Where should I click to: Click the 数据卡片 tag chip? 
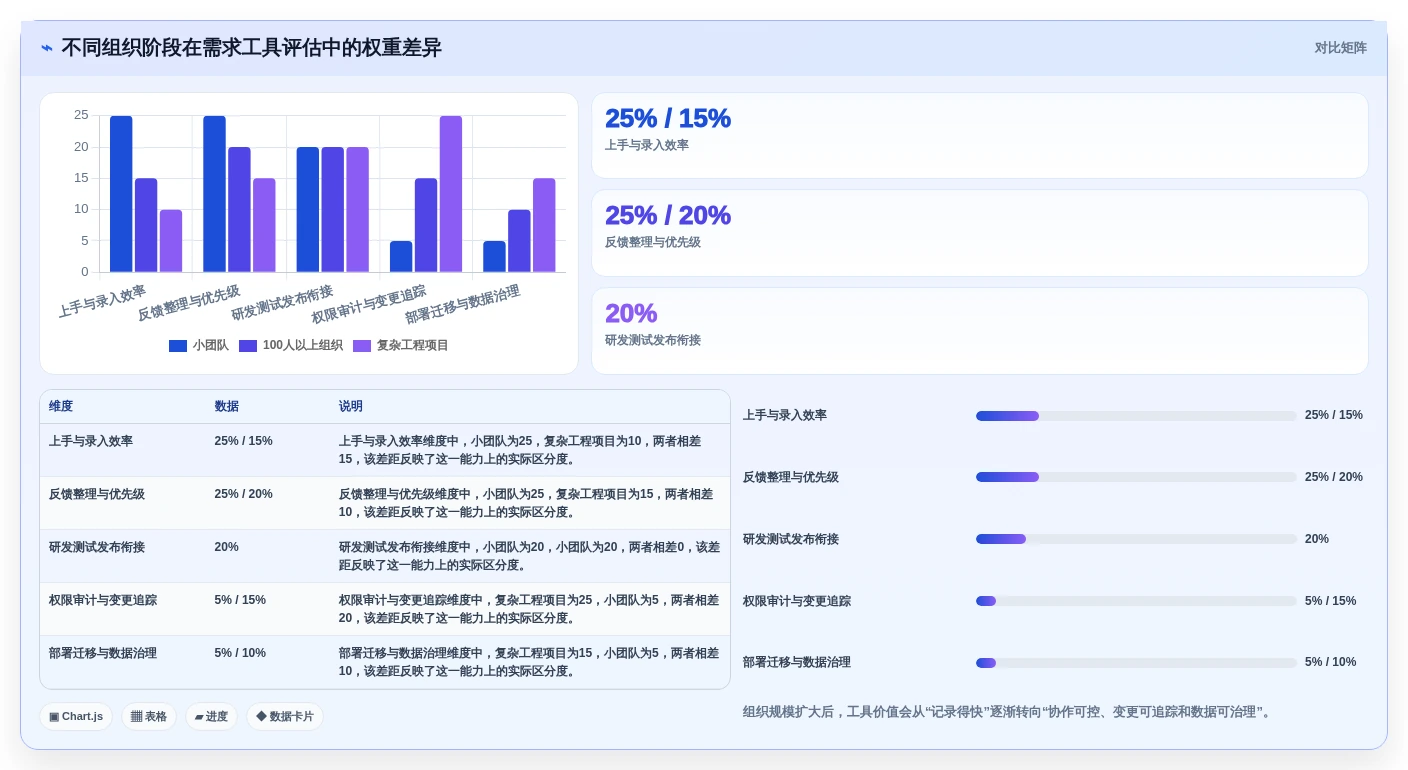click(x=285, y=716)
